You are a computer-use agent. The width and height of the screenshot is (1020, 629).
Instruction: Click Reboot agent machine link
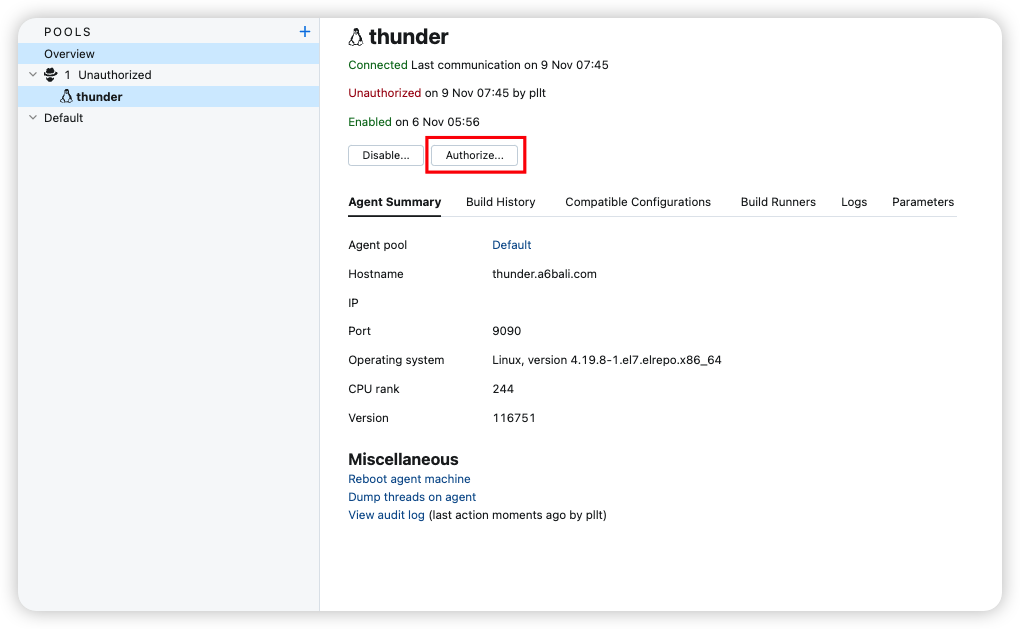tap(409, 479)
